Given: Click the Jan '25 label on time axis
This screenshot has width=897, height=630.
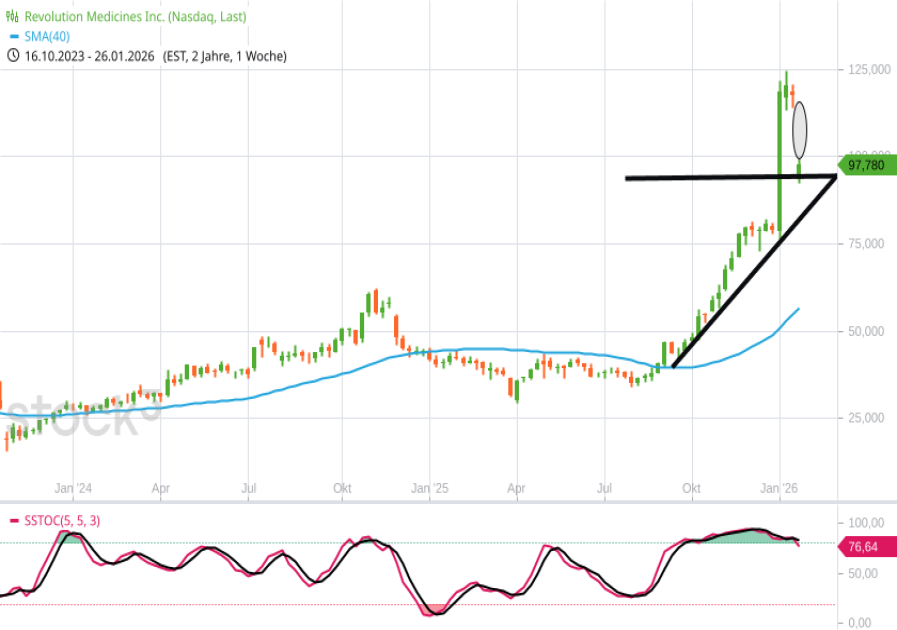Looking at the screenshot, I should point(430,489).
